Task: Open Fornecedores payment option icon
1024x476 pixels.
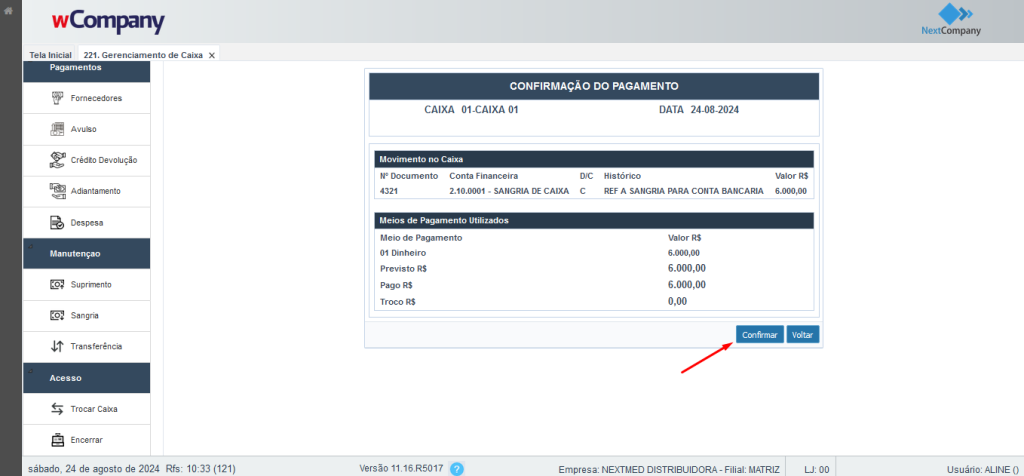Action: click(x=57, y=98)
